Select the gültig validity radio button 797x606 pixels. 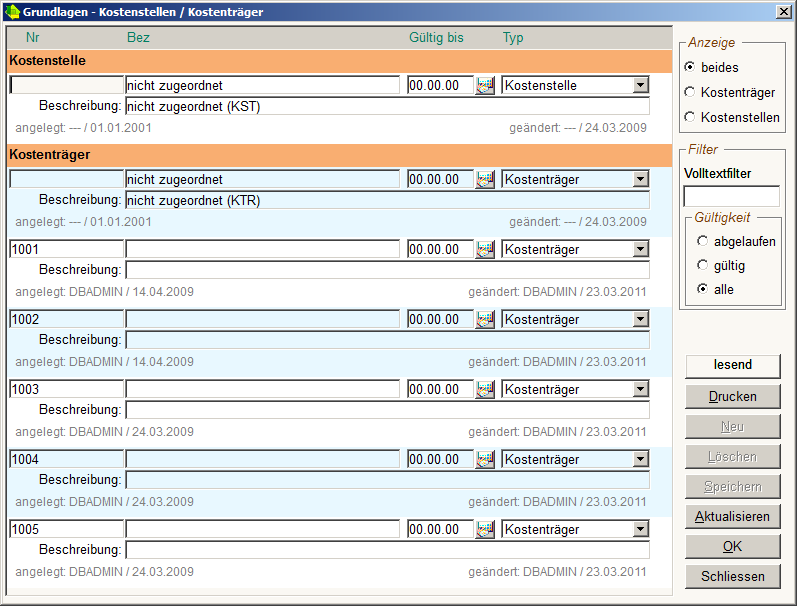(704, 266)
